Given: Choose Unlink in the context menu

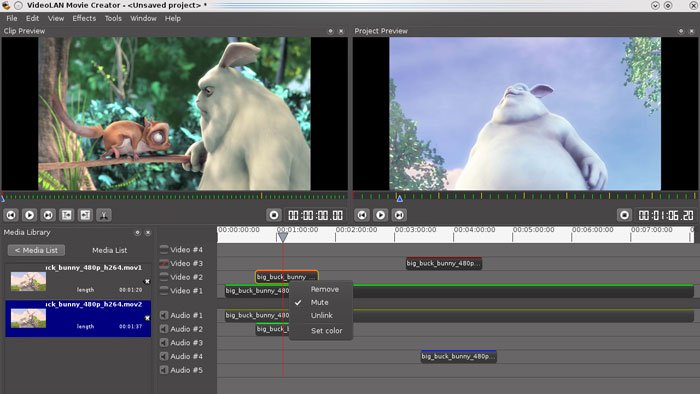Looking at the screenshot, I should click(321, 315).
